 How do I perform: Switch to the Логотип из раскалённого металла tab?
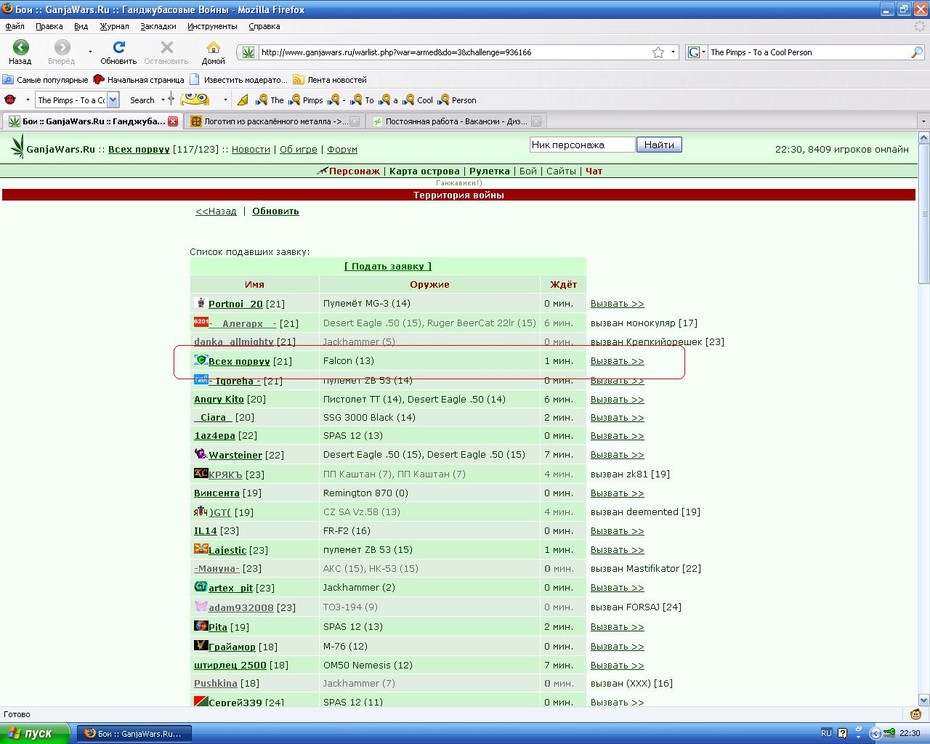tap(275, 121)
